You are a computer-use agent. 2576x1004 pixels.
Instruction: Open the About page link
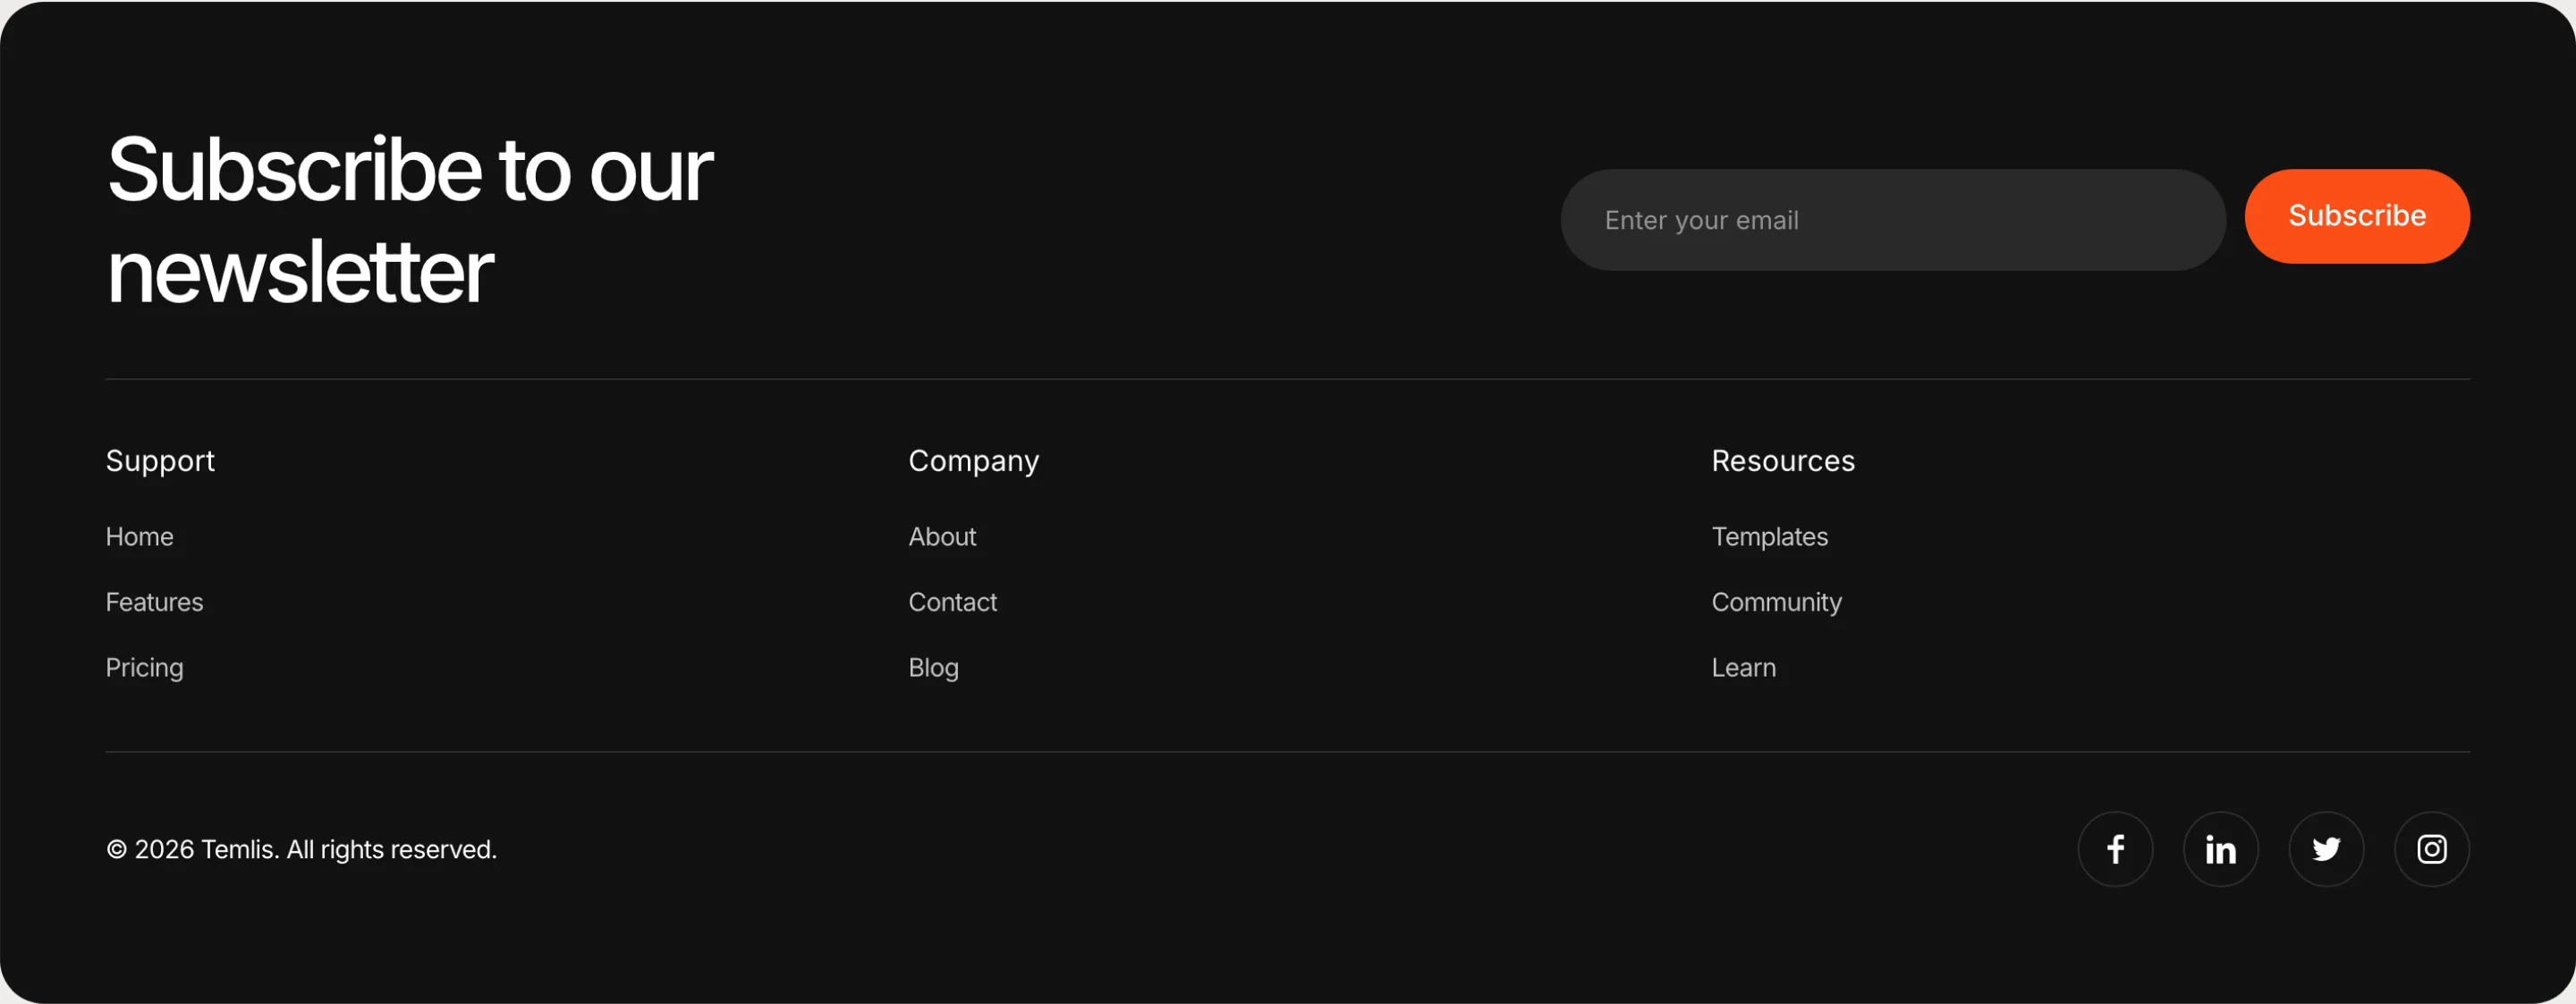942,537
